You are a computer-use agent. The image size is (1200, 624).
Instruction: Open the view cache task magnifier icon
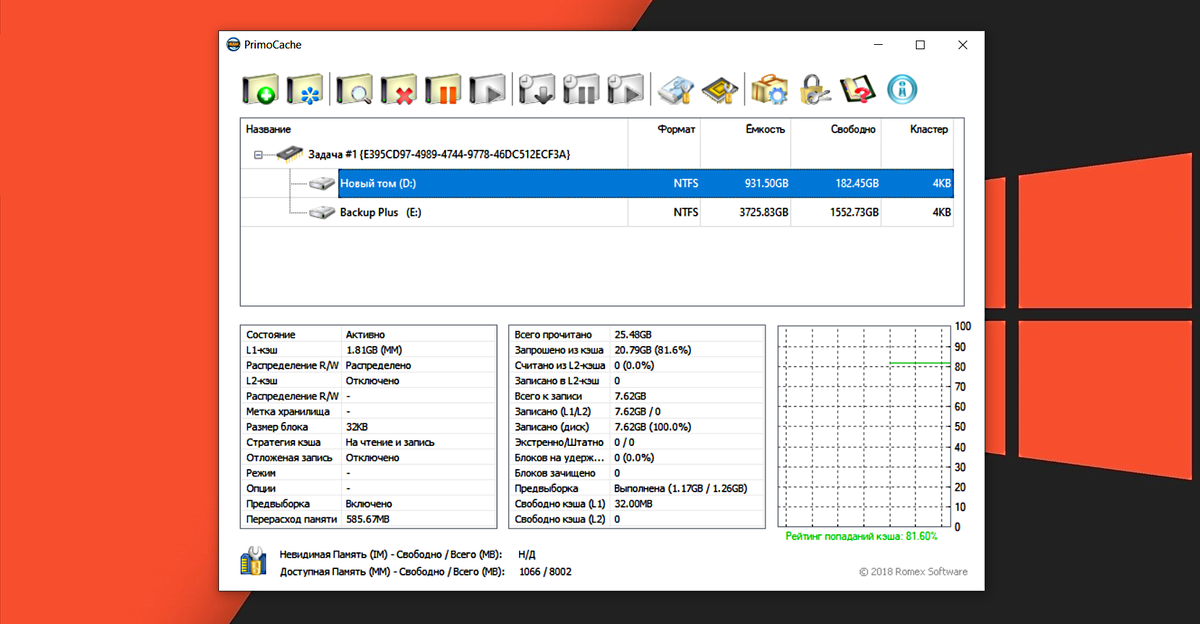tap(355, 89)
